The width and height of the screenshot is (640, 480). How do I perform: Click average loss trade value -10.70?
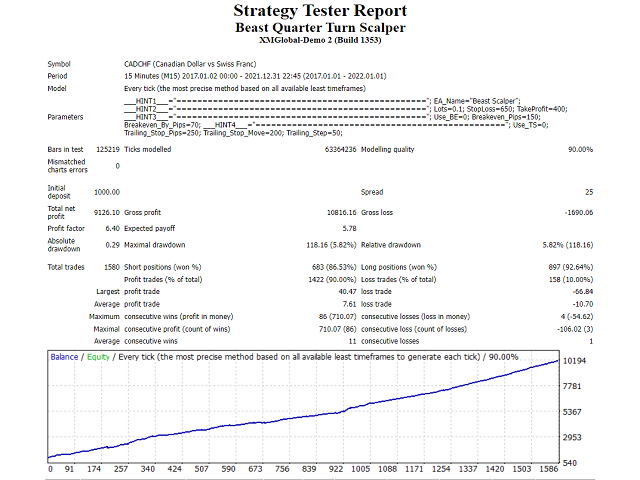tap(583, 304)
